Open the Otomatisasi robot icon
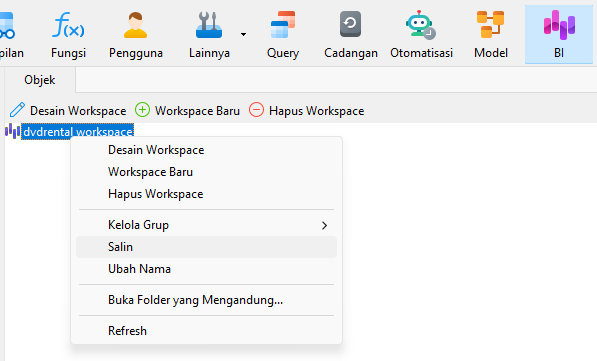The height and width of the screenshot is (361, 597). click(420, 25)
